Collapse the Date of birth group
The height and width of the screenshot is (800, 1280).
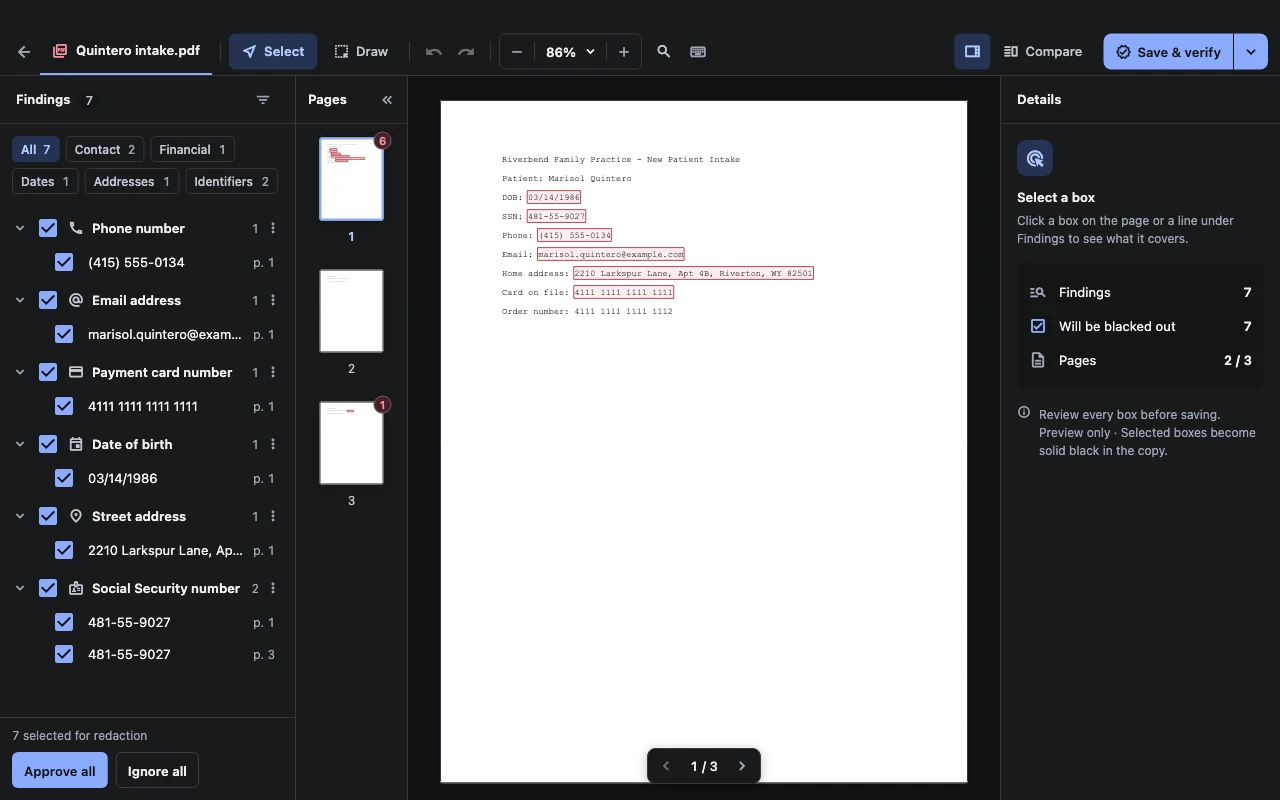point(20,444)
